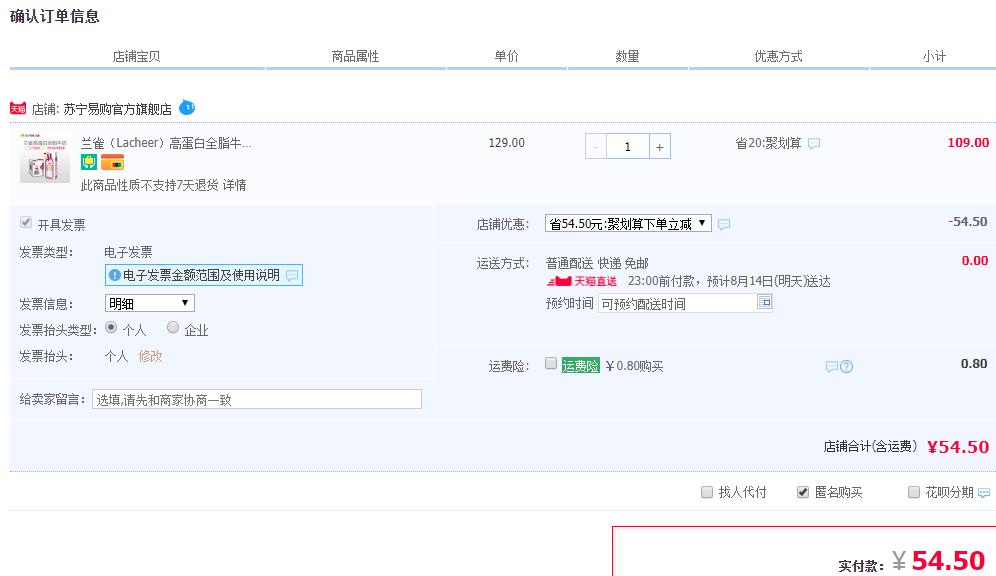Image resolution: width=996 pixels, height=576 pixels.
Task: Enable the 运费险 shipping insurance checkbox
Action: pyautogui.click(x=551, y=363)
